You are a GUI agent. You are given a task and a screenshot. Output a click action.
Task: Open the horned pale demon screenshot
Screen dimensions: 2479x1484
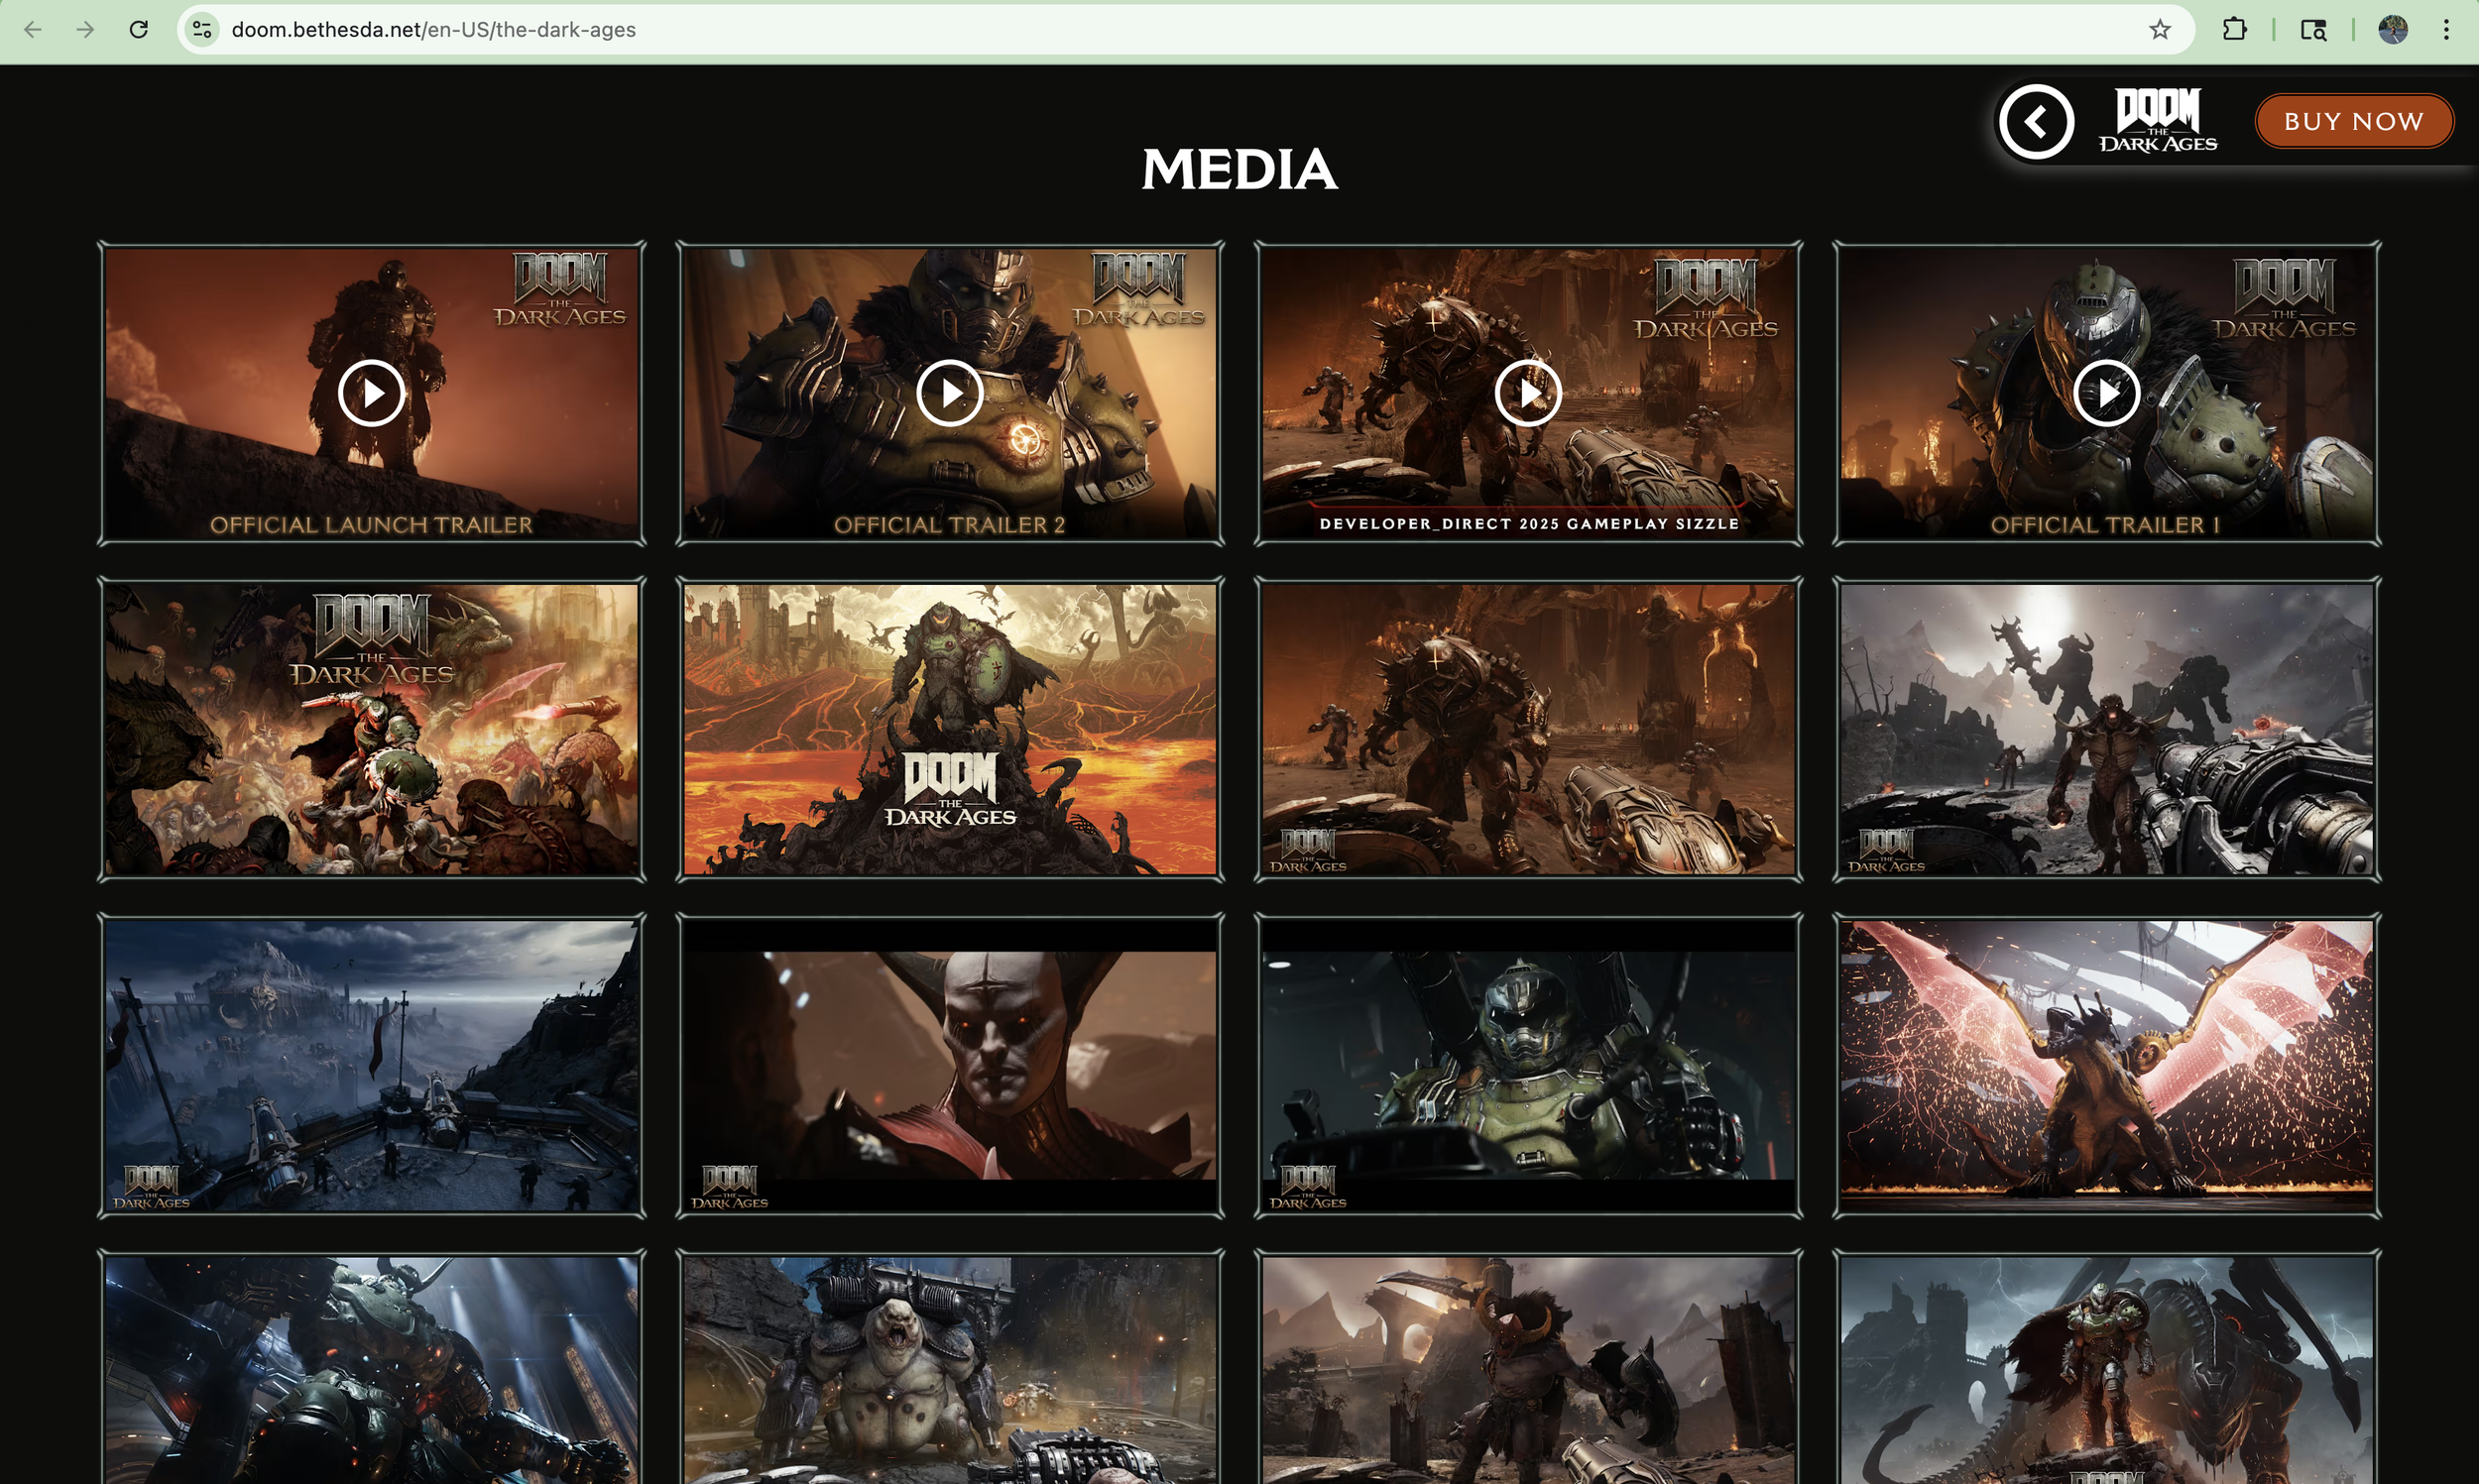[949, 1065]
